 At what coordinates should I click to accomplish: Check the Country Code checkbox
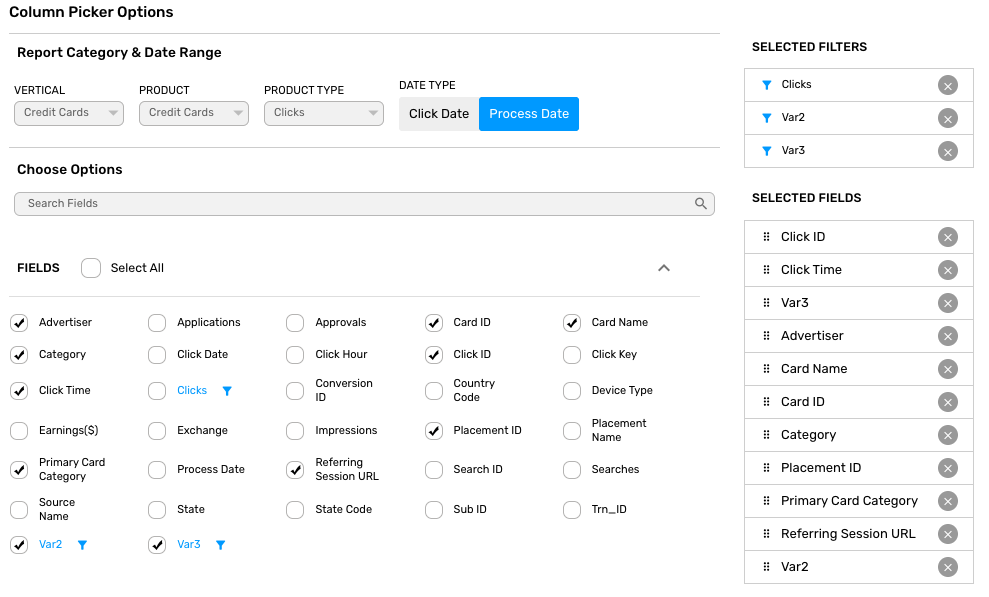pyautogui.click(x=433, y=391)
